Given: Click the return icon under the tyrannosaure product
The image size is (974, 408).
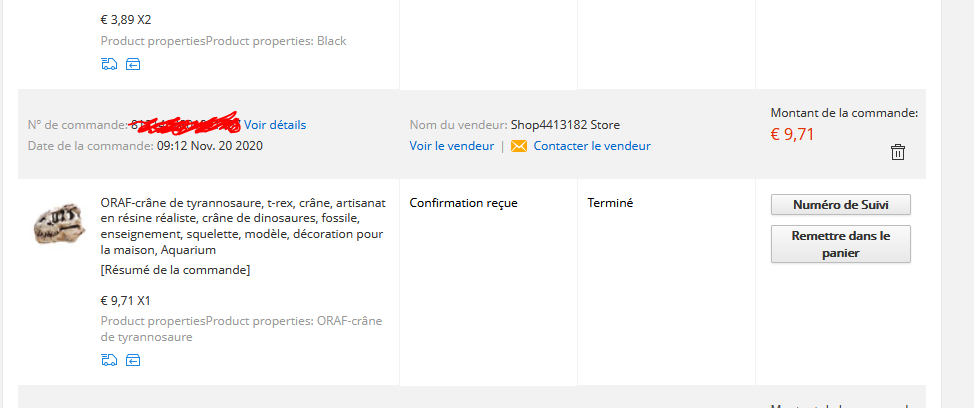Looking at the screenshot, I should [133, 360].
